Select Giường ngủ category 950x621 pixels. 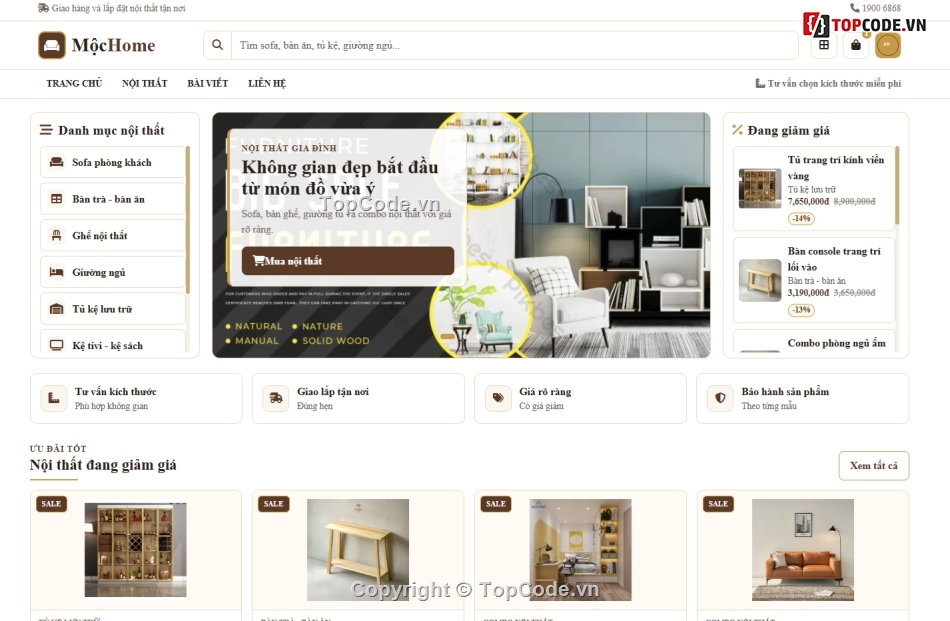click(113, 272)
